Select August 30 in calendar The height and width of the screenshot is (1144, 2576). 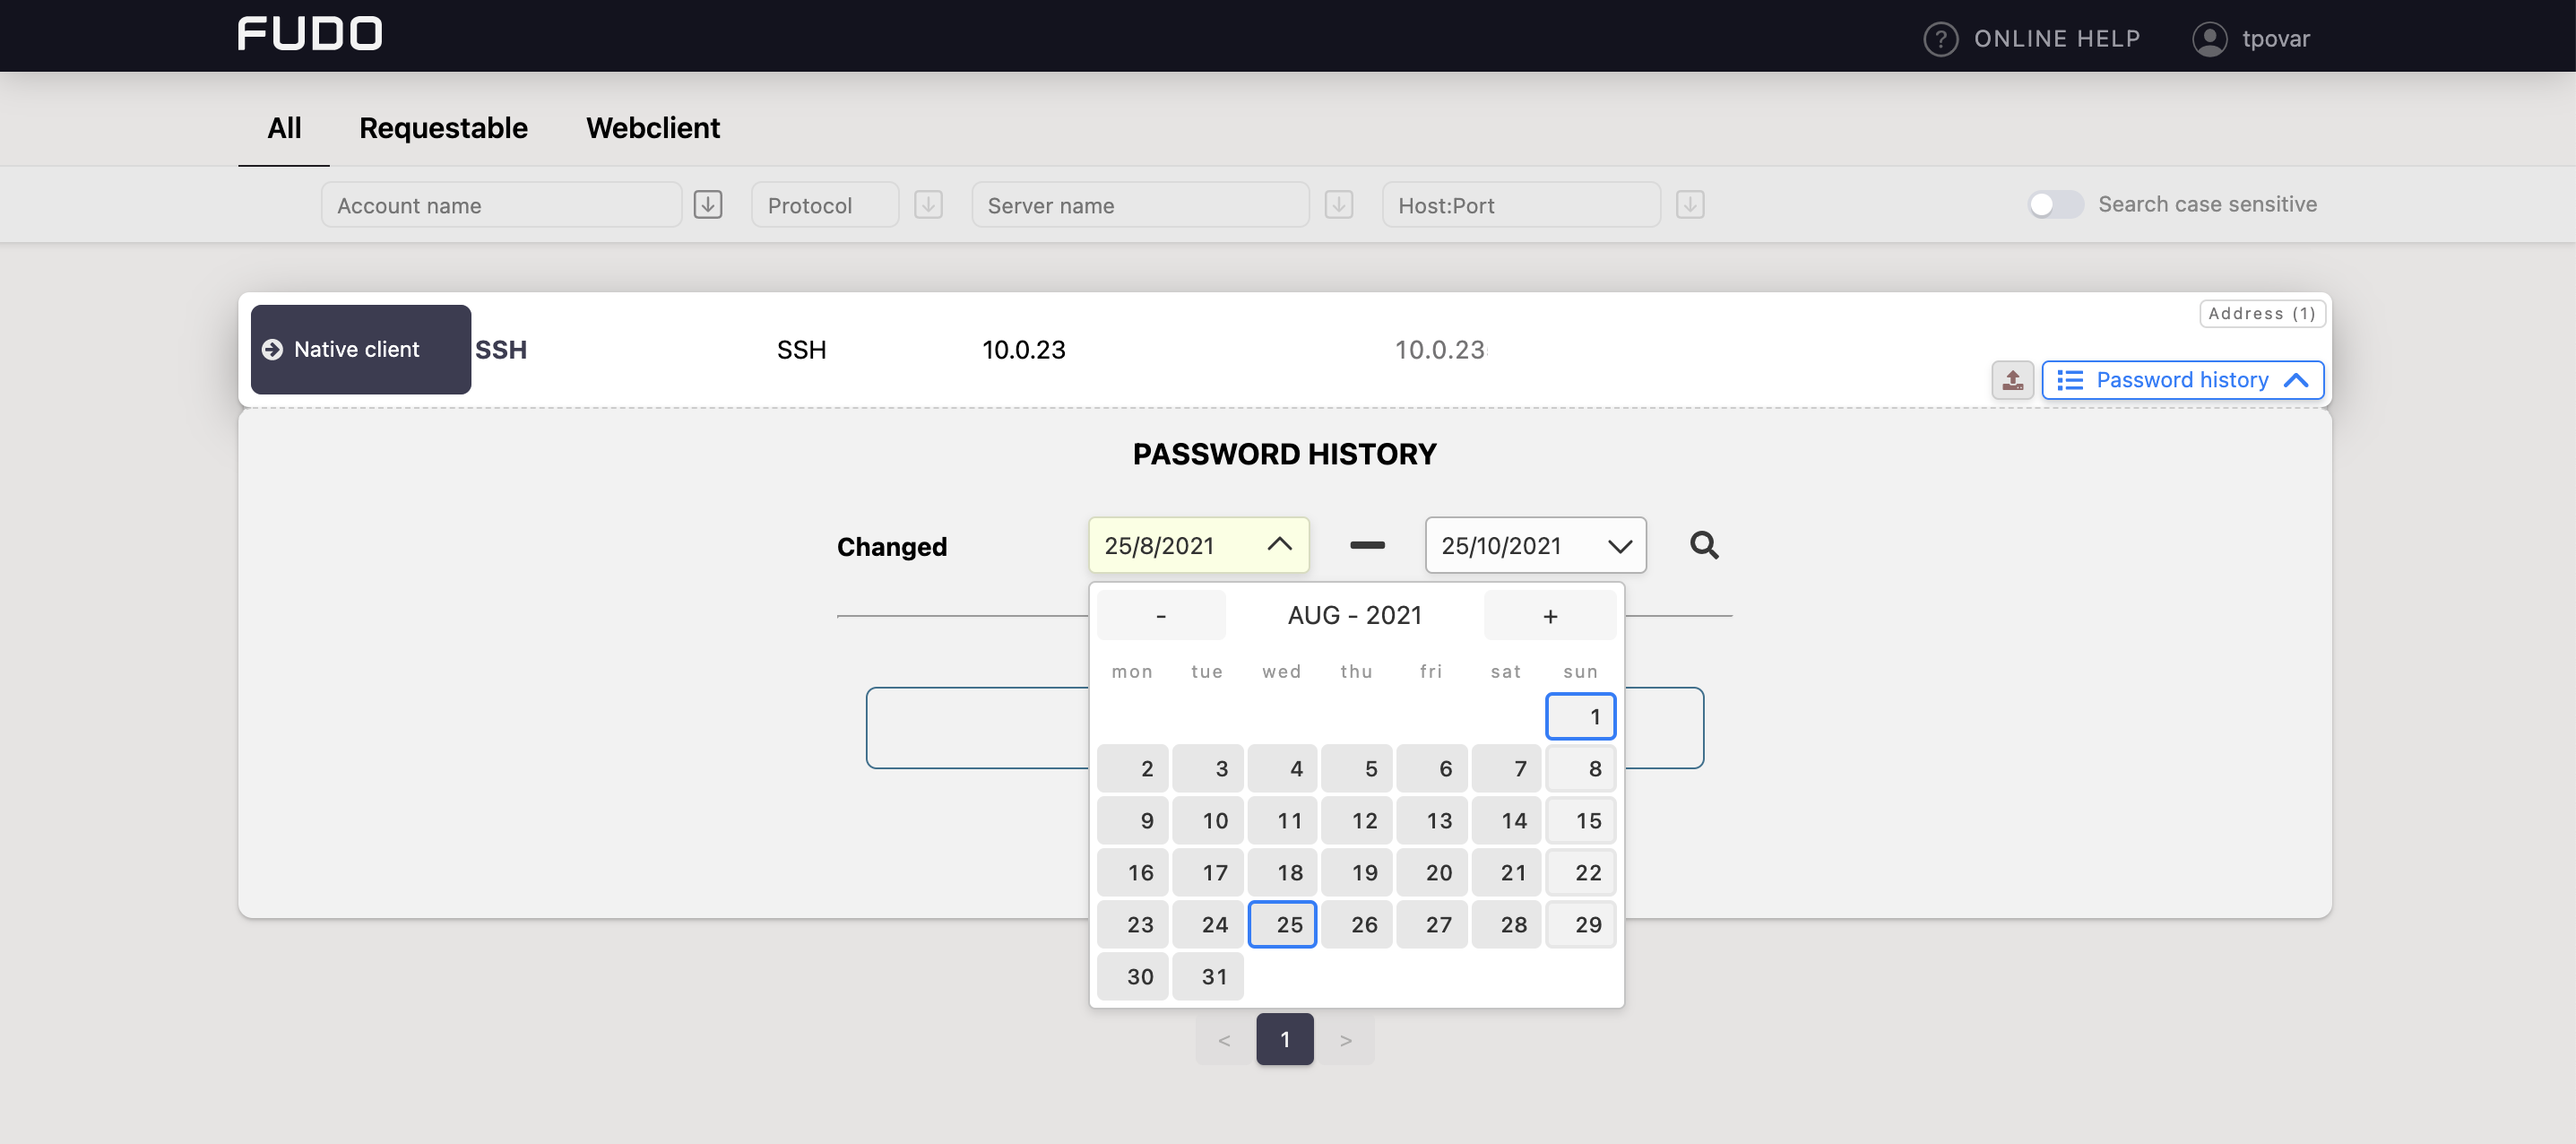(x=1133, y=976)
